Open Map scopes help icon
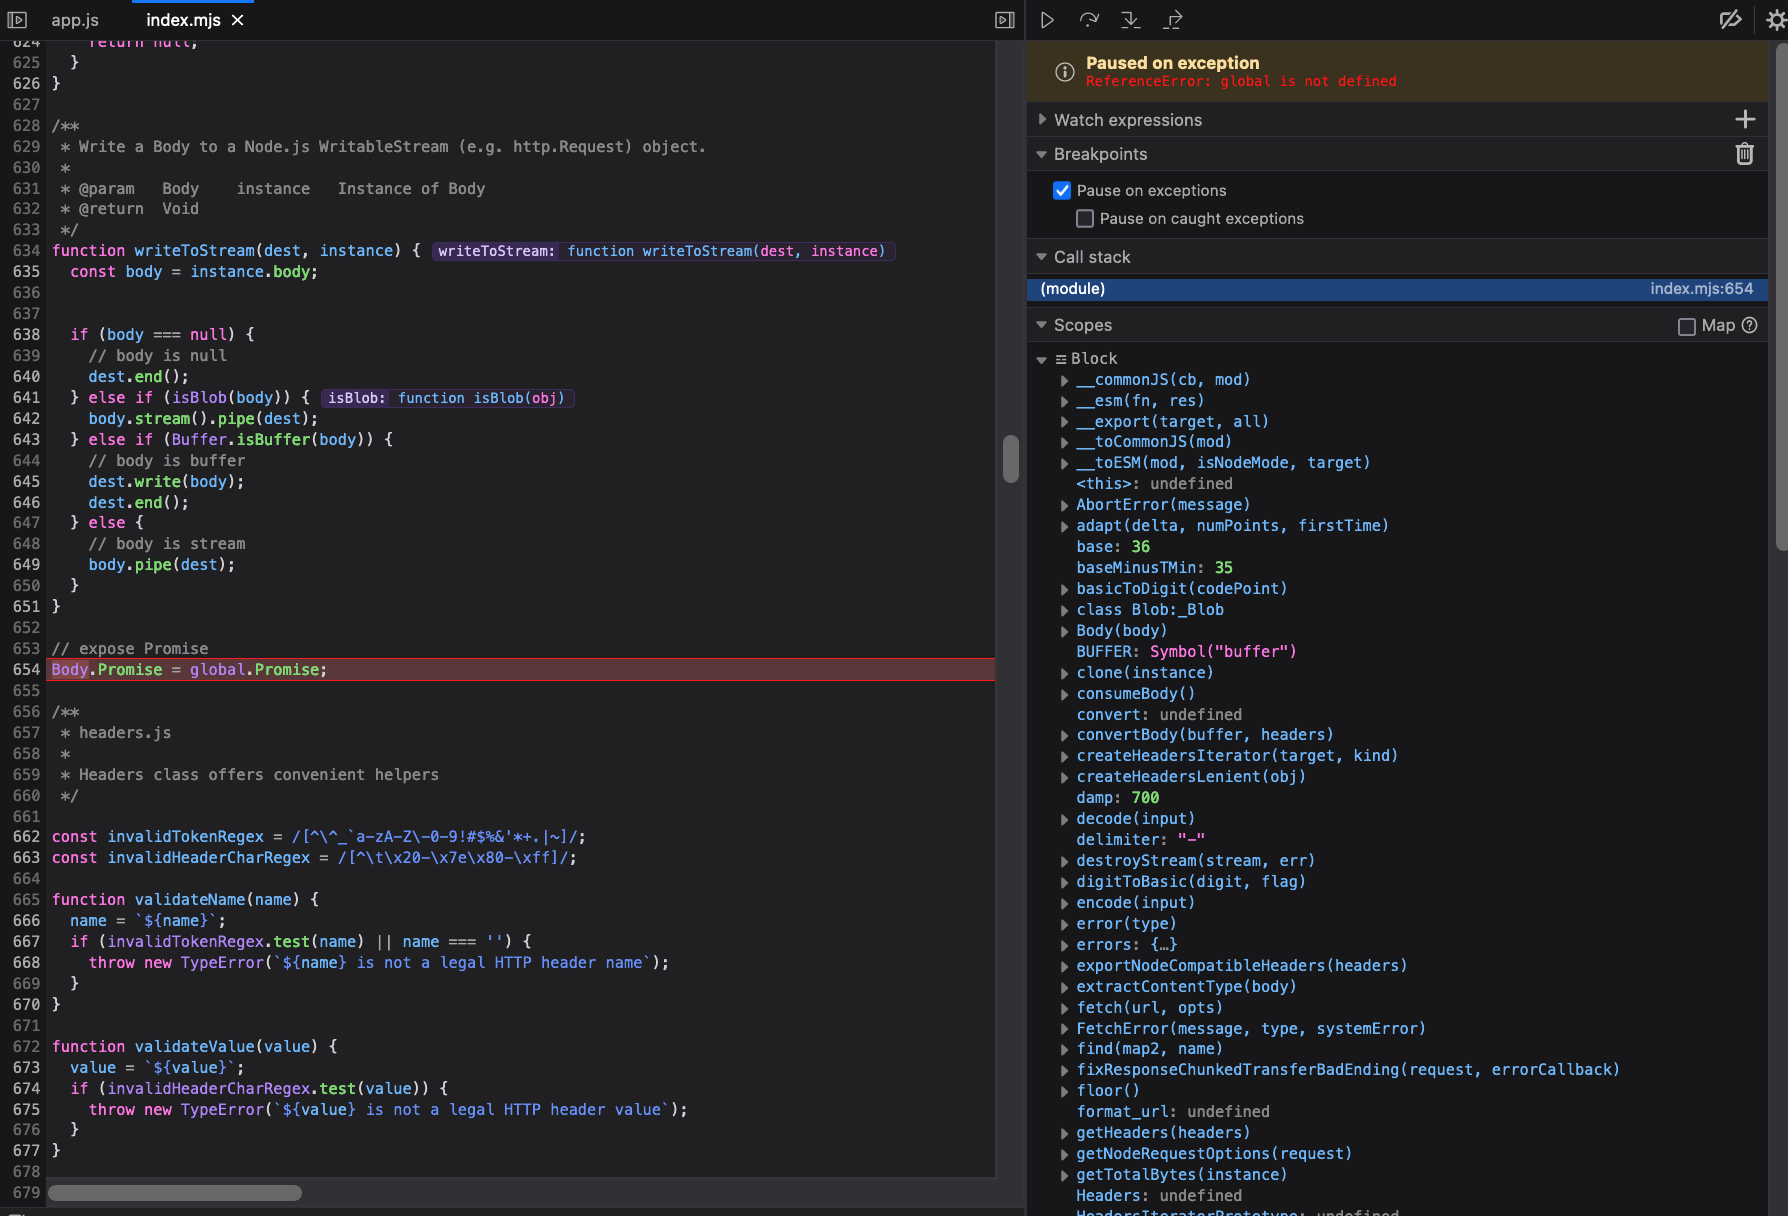This screenshot has width=1788, height=1216. 1749,325
